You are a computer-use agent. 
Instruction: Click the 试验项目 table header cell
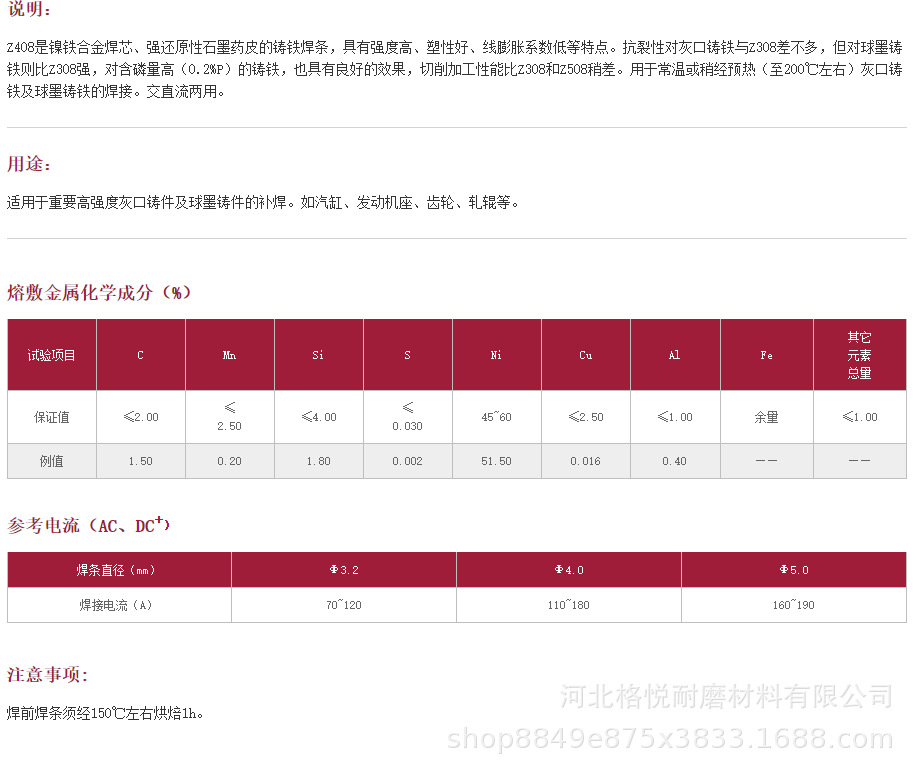[51, 354]
